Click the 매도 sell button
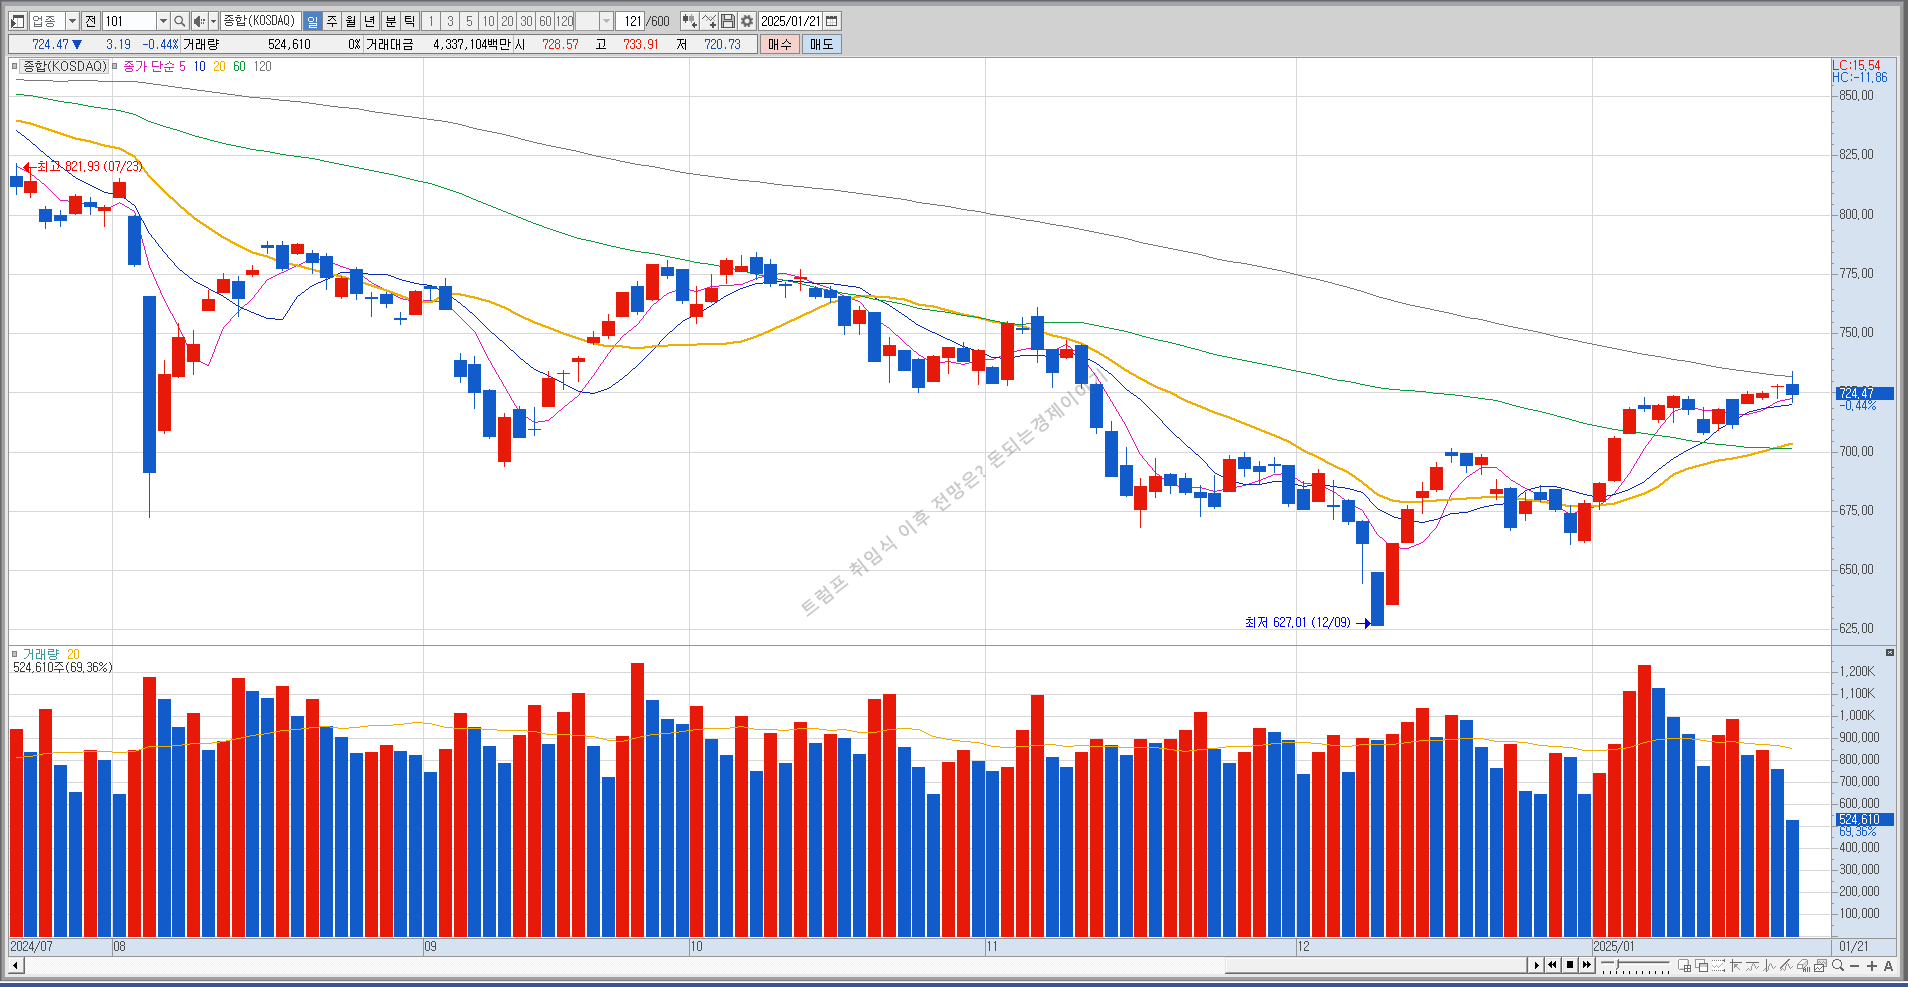Image resolution: width=1908 pixels, height=987 pixels. coord(822,44)
